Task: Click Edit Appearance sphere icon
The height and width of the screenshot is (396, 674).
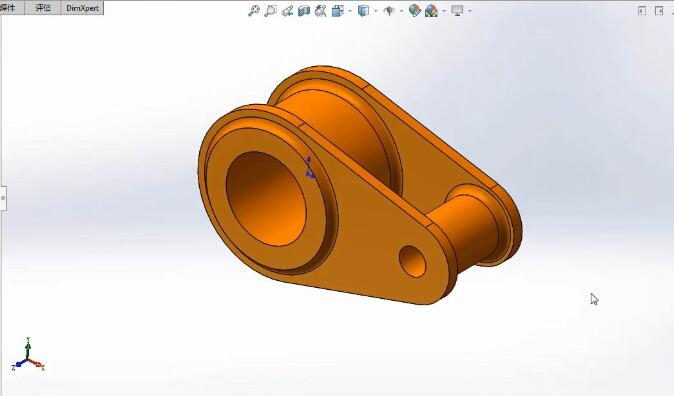Action: (414, 11)
